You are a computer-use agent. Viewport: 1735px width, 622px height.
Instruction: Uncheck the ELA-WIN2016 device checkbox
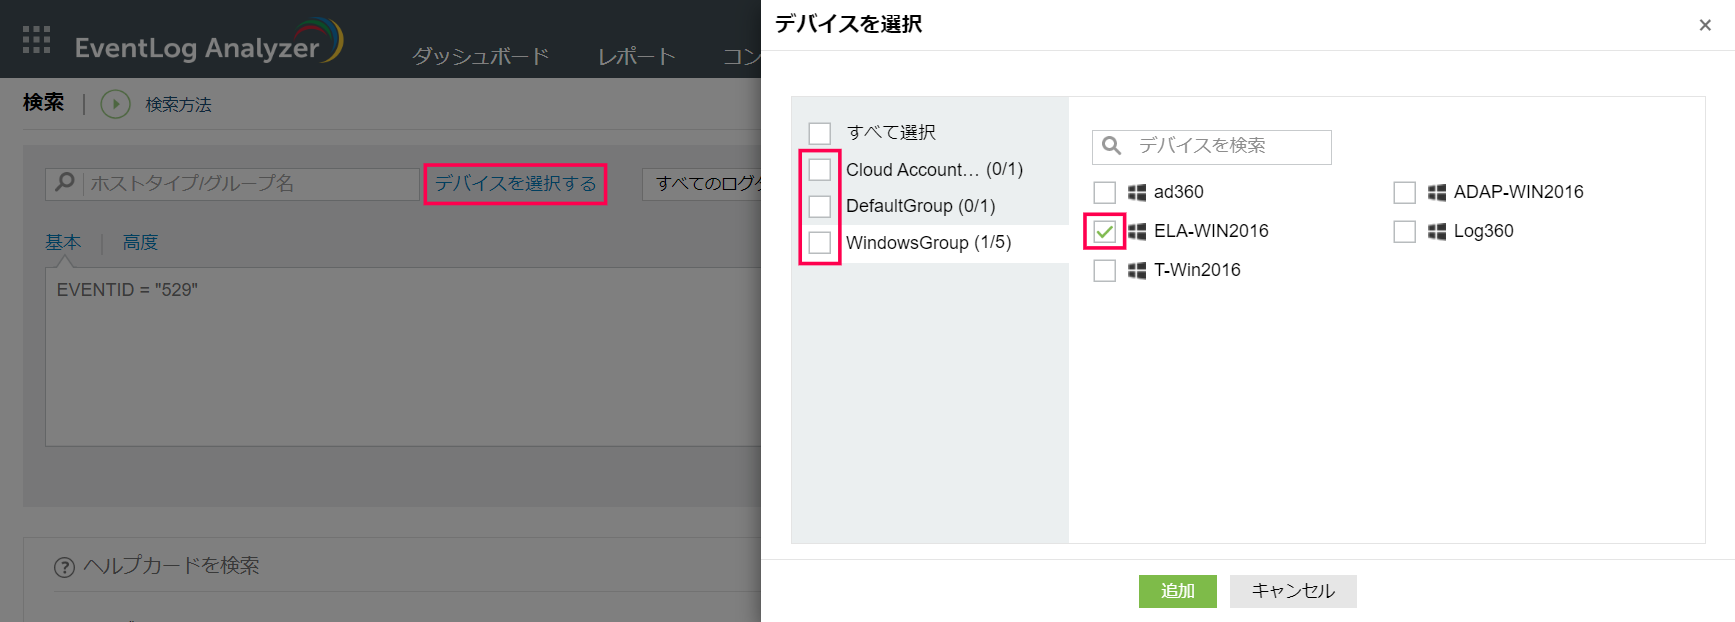1105,231
